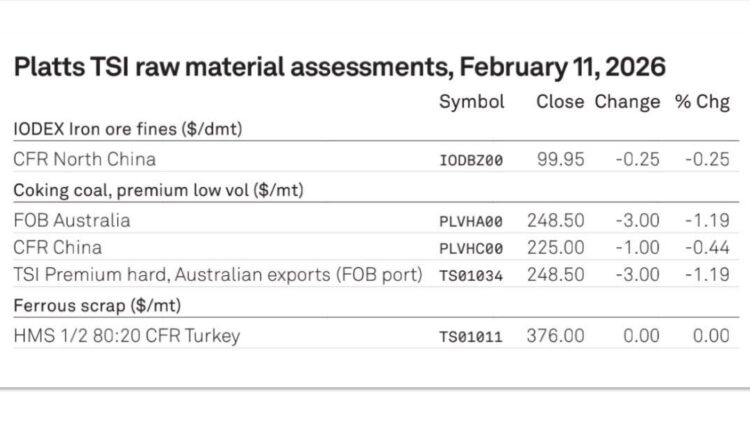Select the HMS 1/2 80:20 CFR Turkey label
The image size is (750, 430).
click(x=127, y=336)
